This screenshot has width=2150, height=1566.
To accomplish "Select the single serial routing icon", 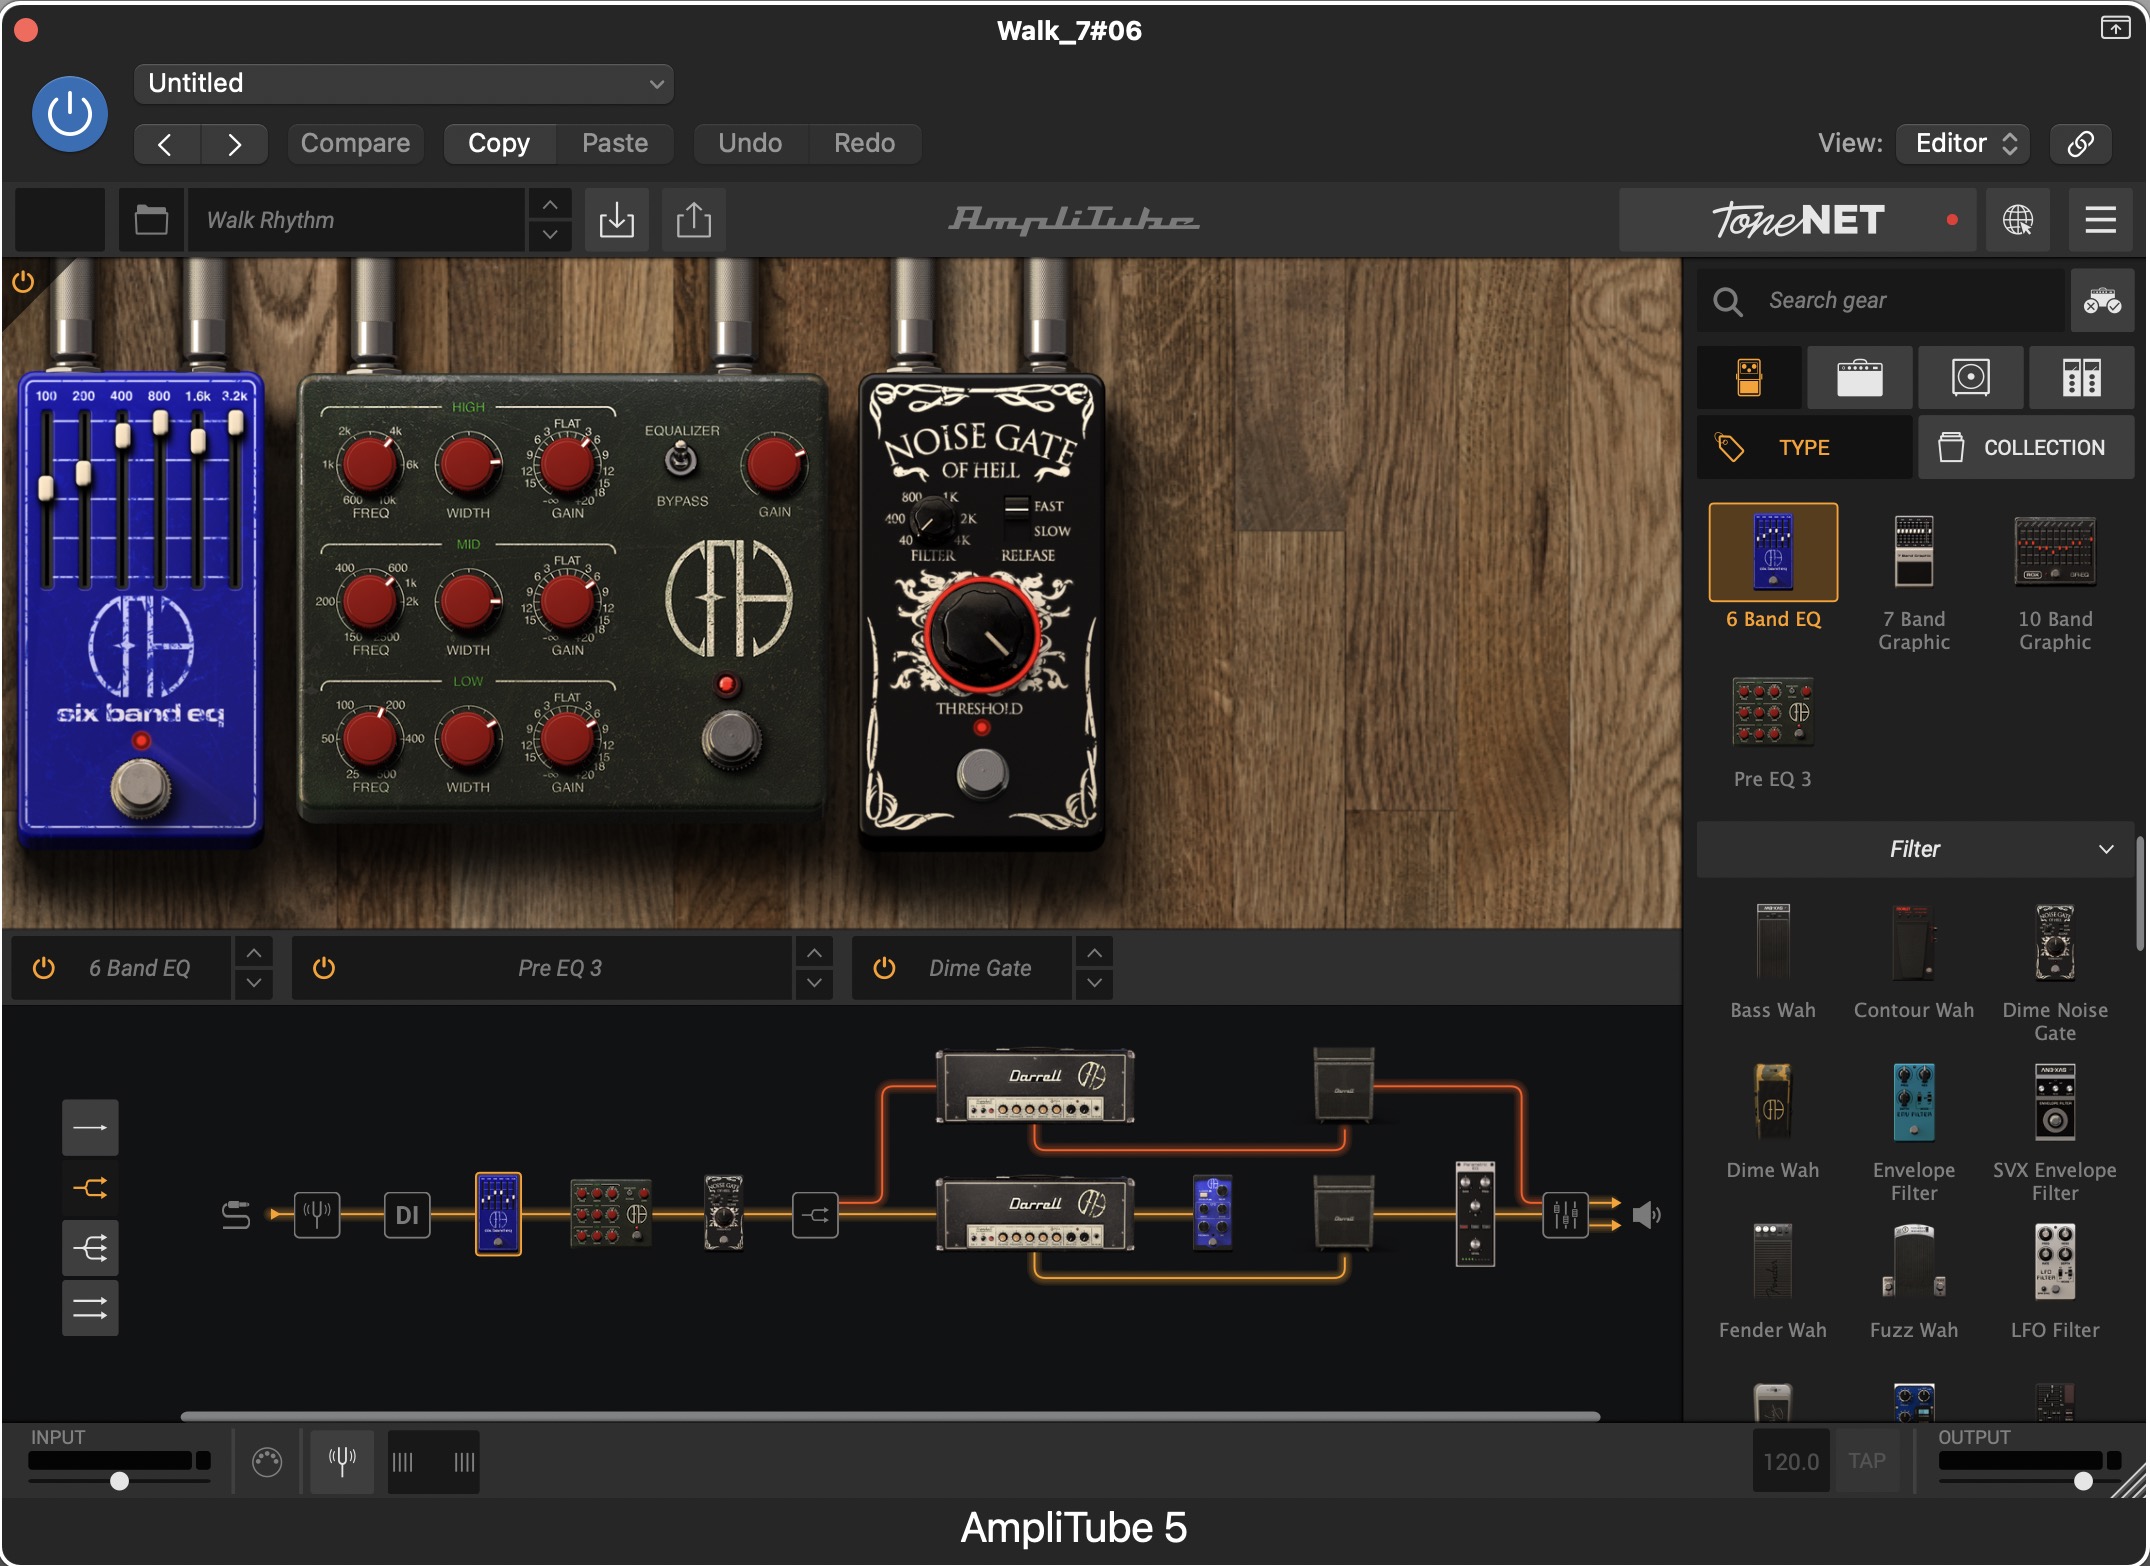I will [90, 1128].
